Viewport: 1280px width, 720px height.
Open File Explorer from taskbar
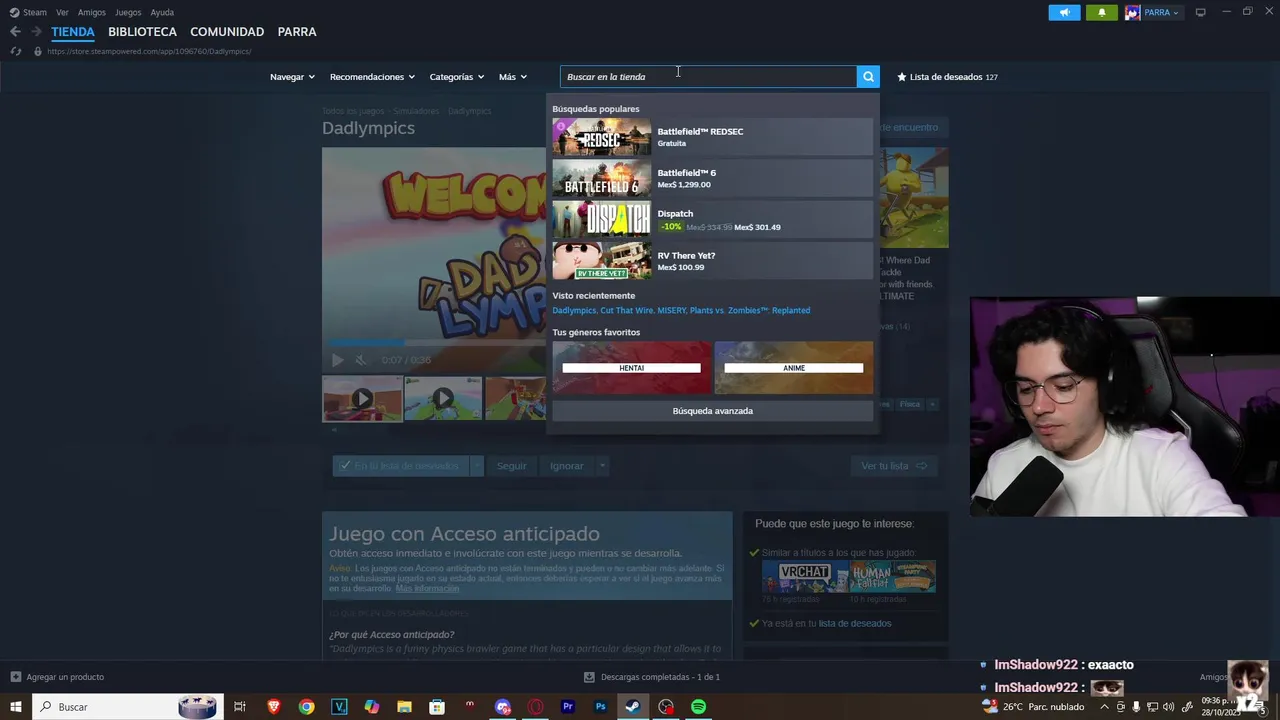[404, 707]
